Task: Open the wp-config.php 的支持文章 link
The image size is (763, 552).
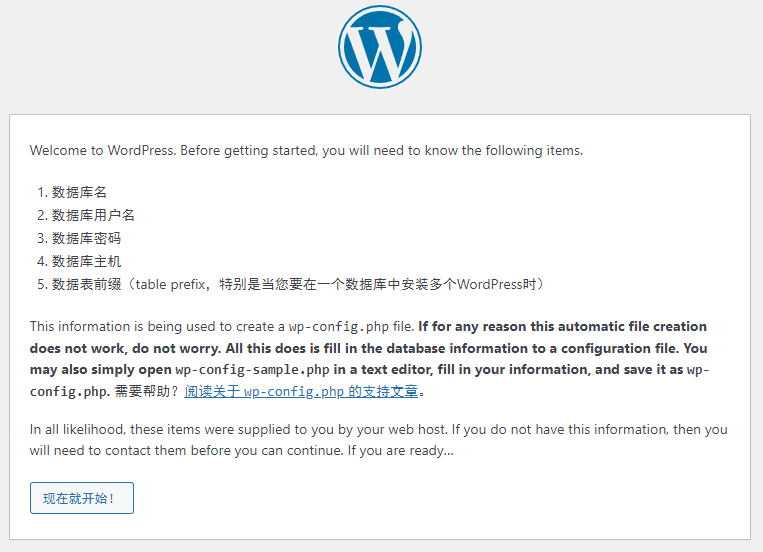Action: [301, 391]
